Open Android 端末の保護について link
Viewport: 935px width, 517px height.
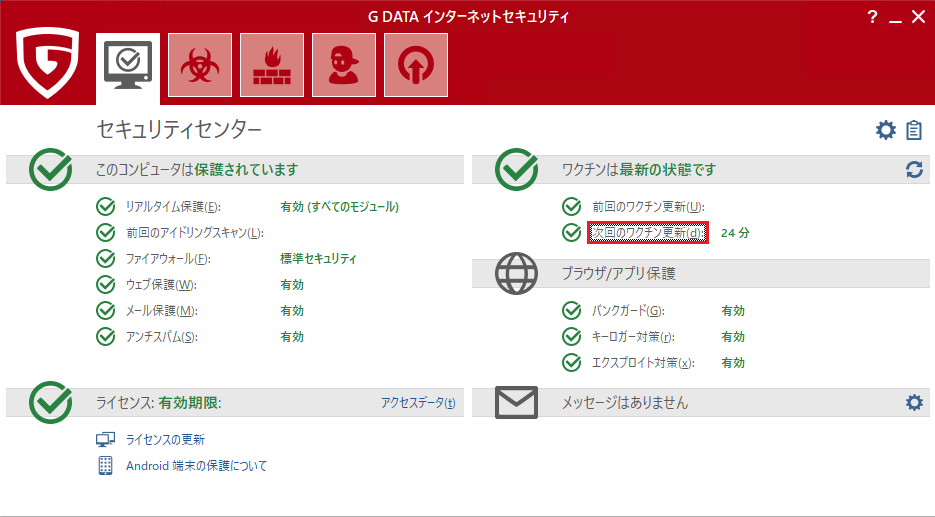[x=196, y=466]
